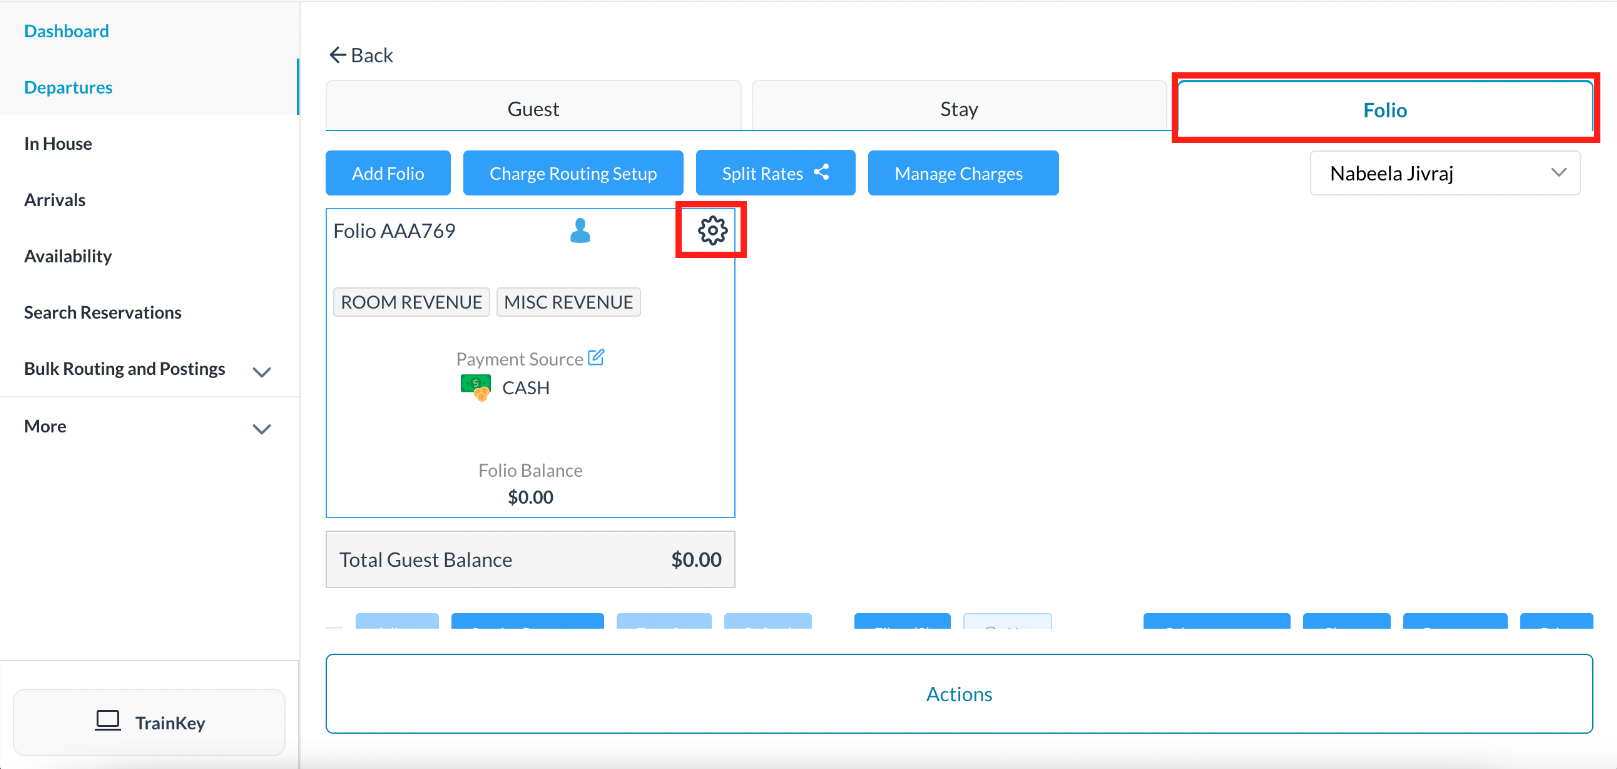The height and width of the screenshot is (769, 1617).
Task: Click the ROOM REVENUE tag
Action: [x=411, y=302]
